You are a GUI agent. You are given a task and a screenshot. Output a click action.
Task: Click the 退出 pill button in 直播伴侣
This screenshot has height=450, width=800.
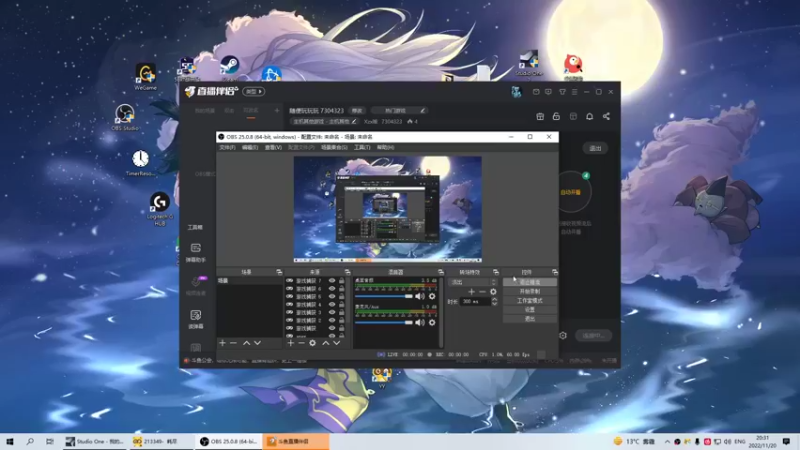click(595, 148)
